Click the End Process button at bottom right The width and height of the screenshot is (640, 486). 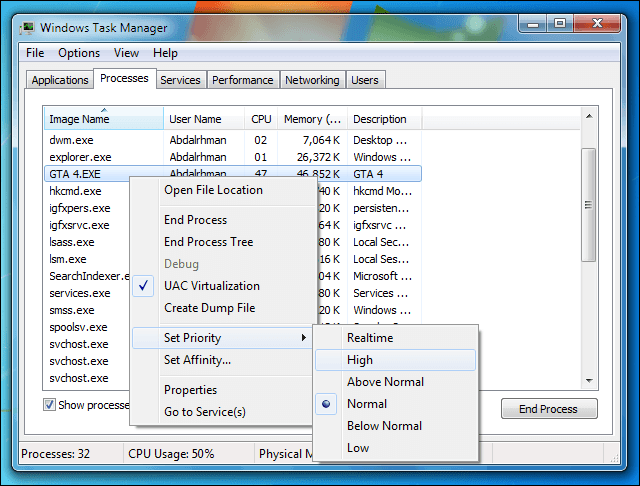point(549,409)
